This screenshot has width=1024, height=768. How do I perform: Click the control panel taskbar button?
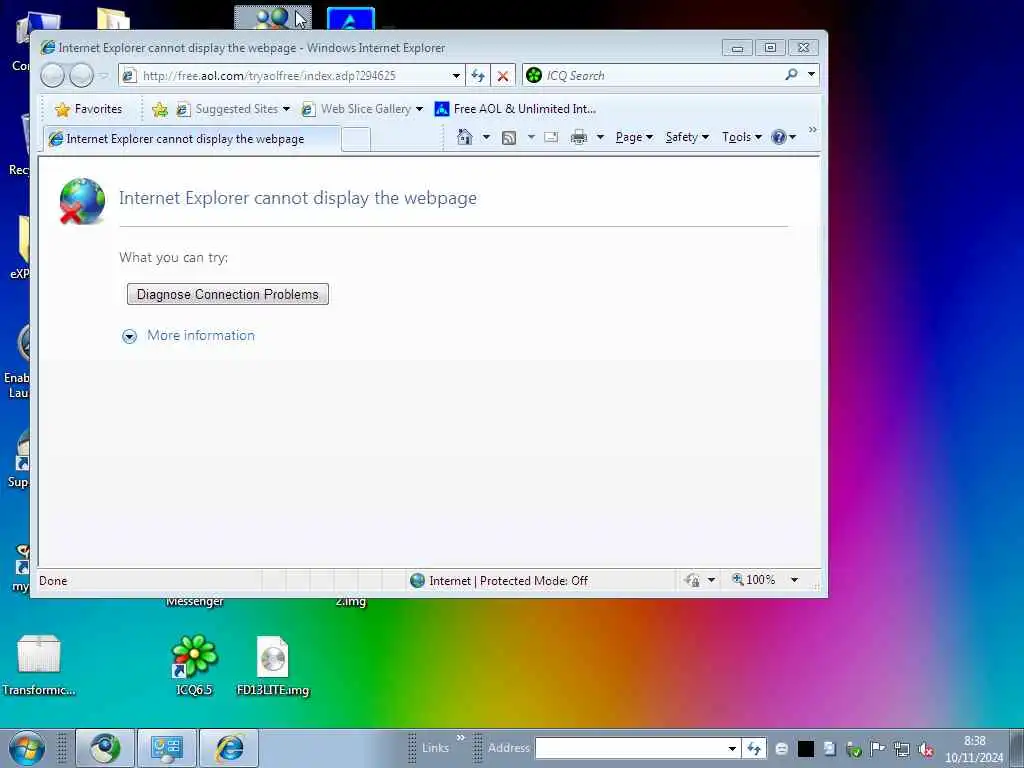pyautogui.click(x=167, y=748)
